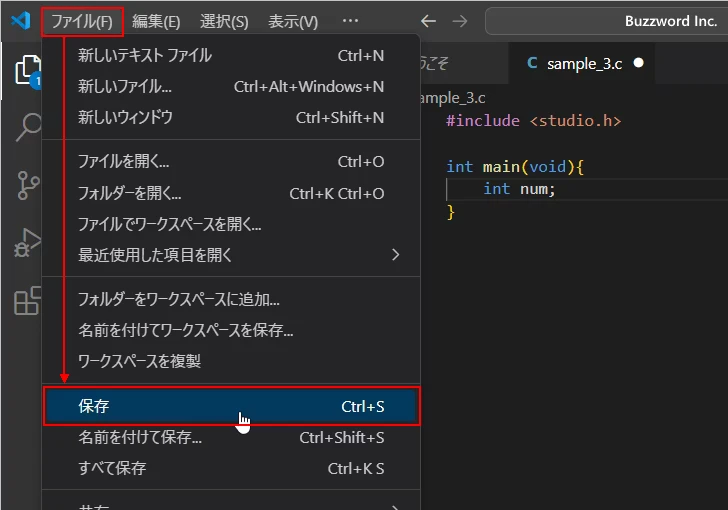Click the #include <studio.h> code line
This screenshot has height=510, width=728.
(533, 121)
